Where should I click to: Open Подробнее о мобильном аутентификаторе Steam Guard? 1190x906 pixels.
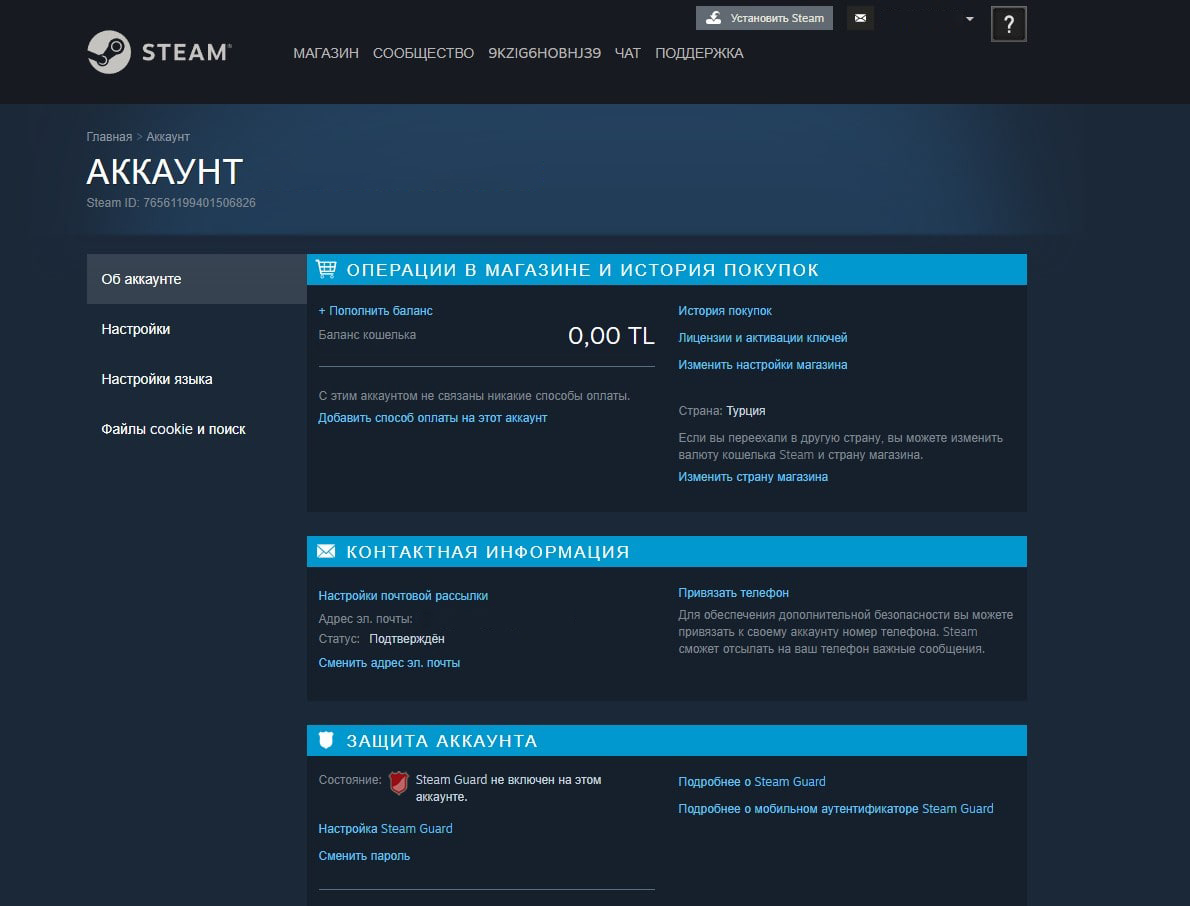pos(836,809)
